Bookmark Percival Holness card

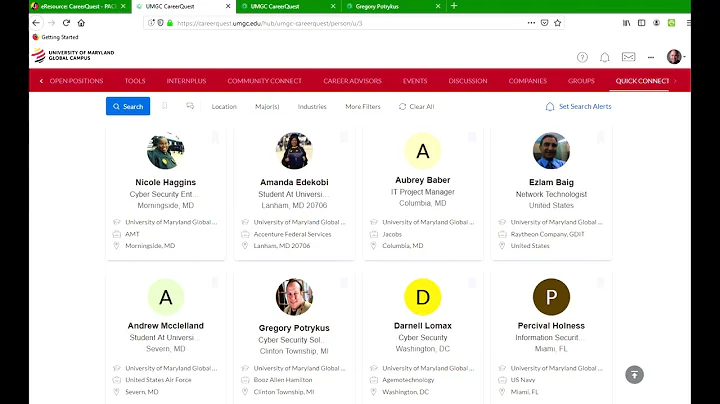601,282
